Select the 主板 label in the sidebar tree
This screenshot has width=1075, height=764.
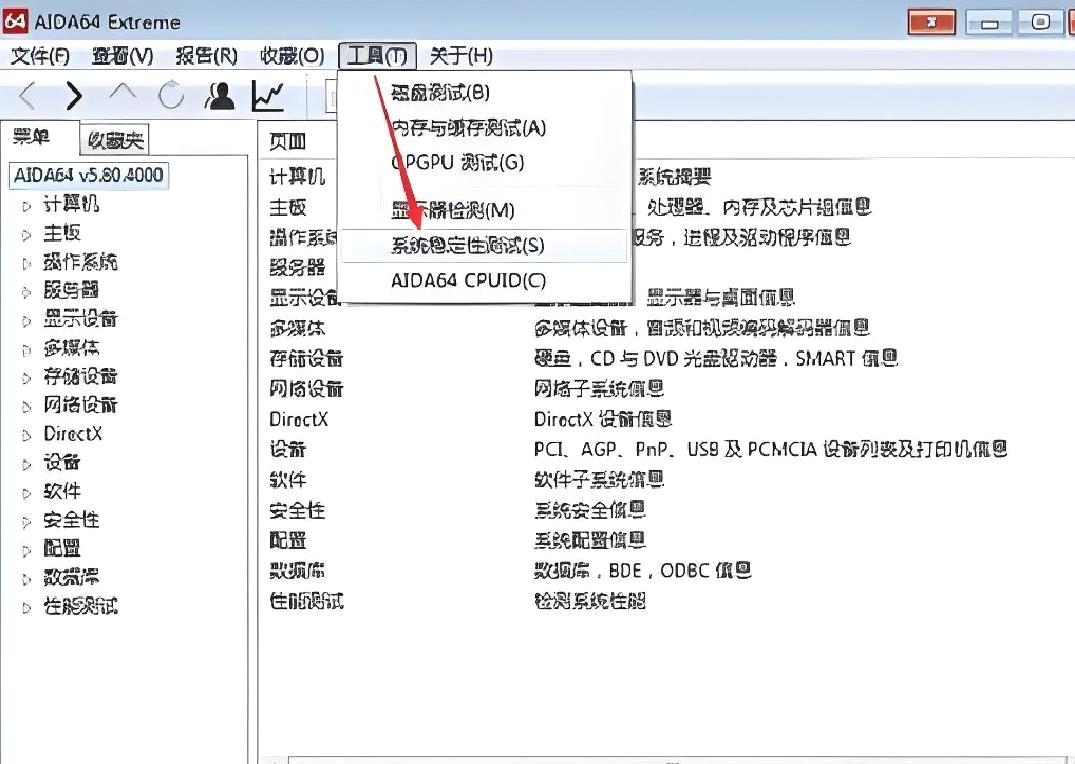[x=62, y=233]
